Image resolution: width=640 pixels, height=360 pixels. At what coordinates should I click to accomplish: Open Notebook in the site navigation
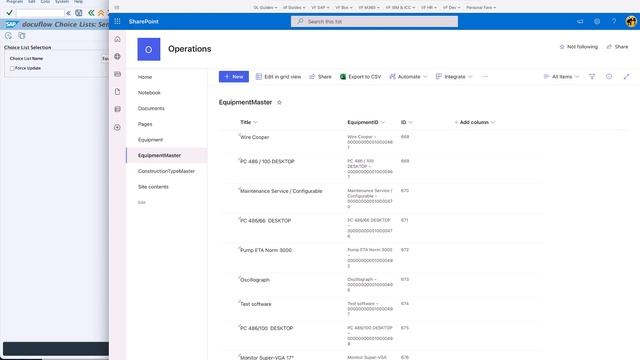pos(149,93)
